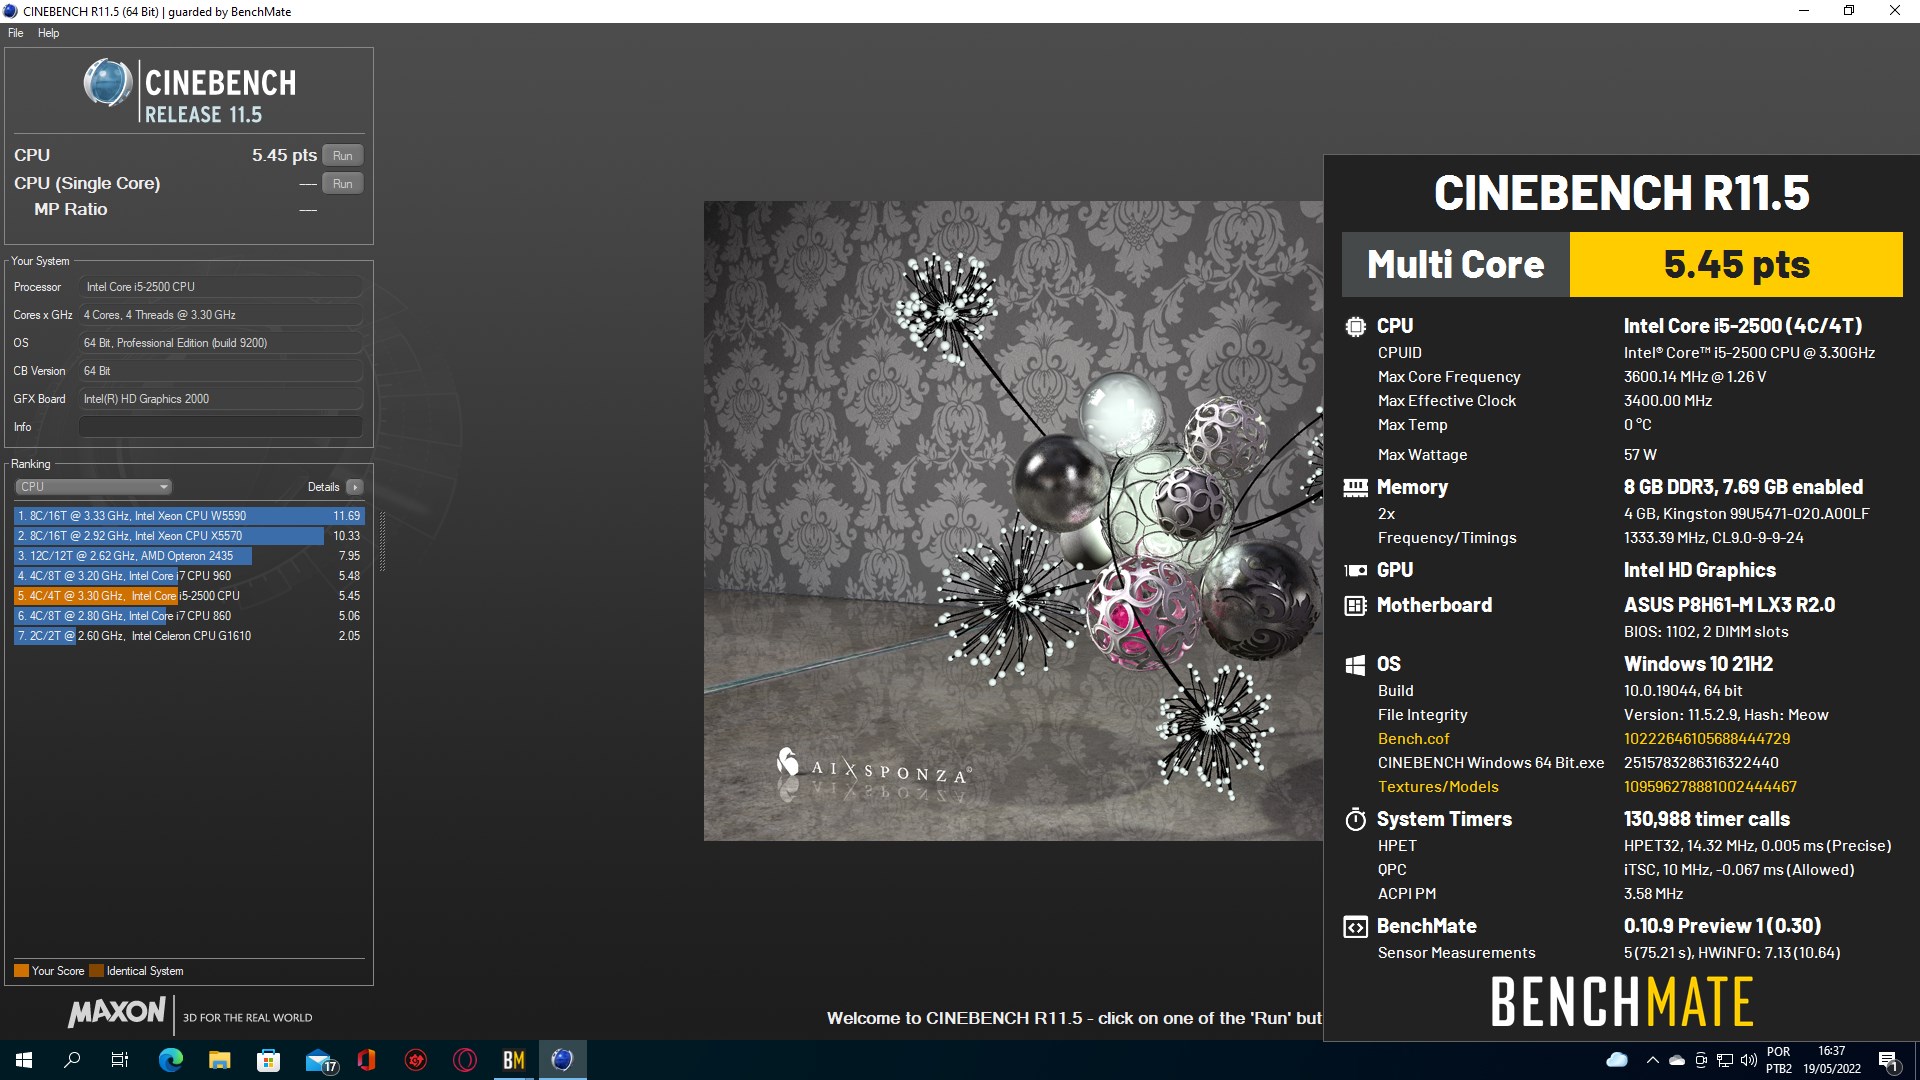
Task: Open Microsoft Store from taskbar
Action: pos(268,1060)
